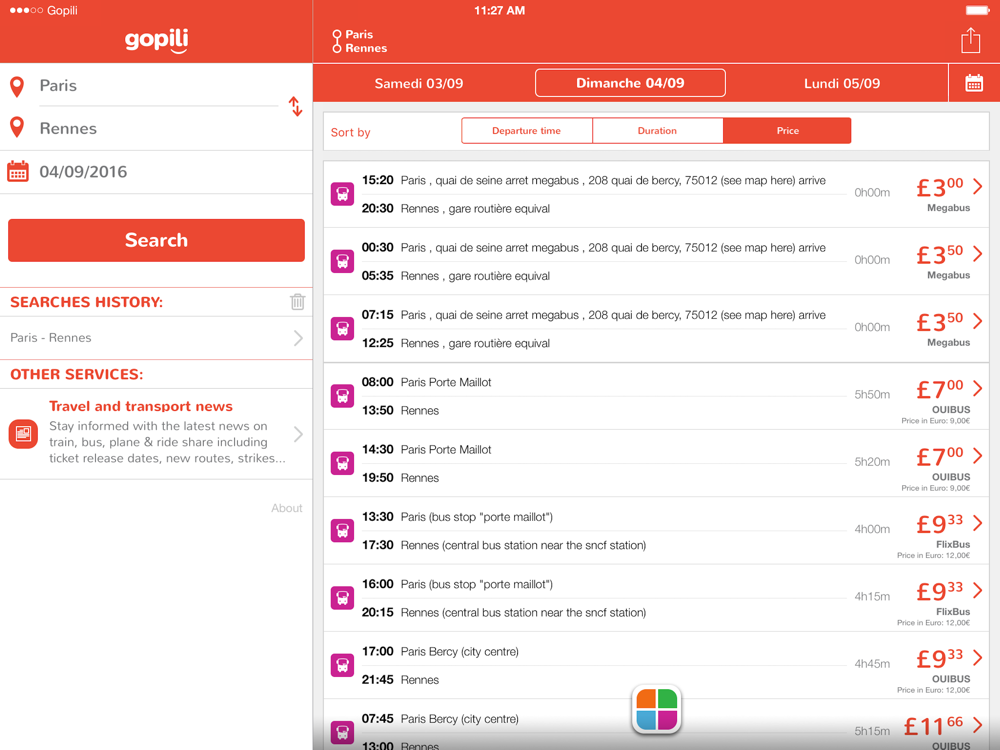
Task: Delete search history with trash icon
Action: [x=297, y=301]
